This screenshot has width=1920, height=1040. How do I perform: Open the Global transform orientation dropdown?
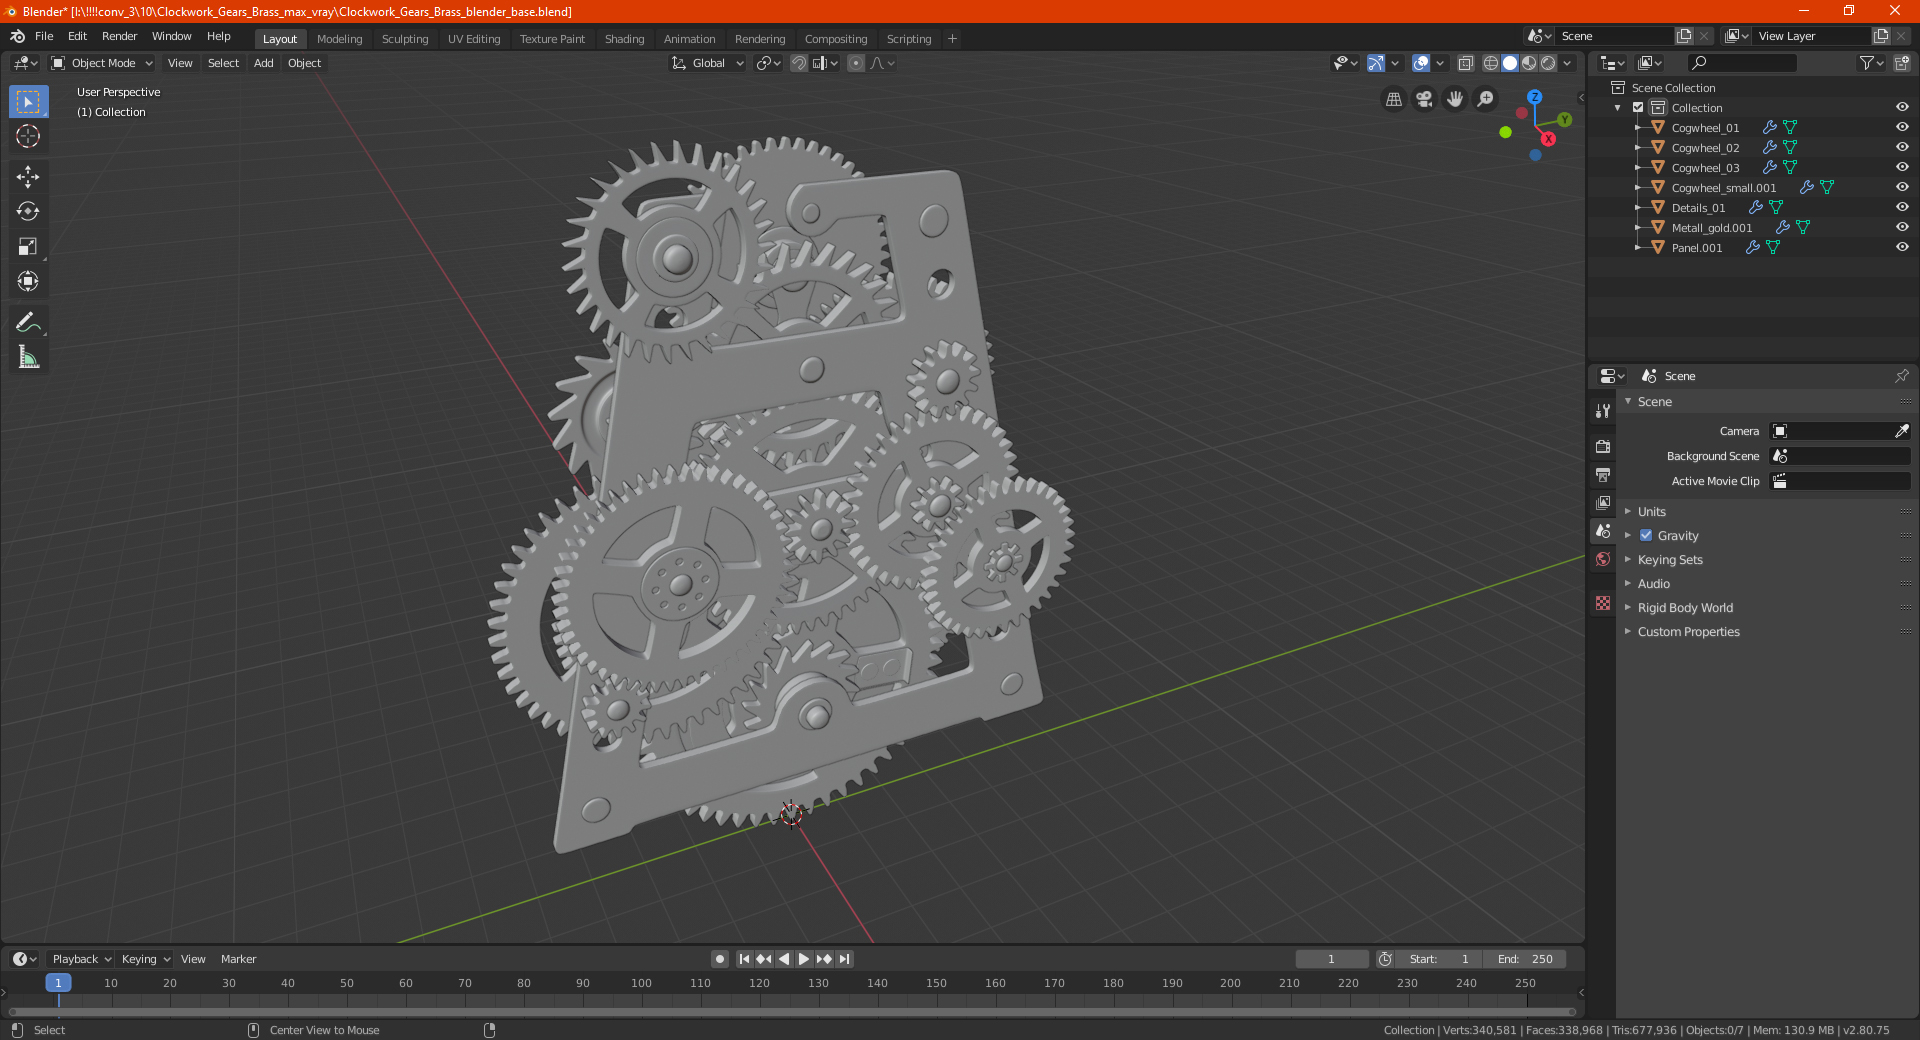708,63
